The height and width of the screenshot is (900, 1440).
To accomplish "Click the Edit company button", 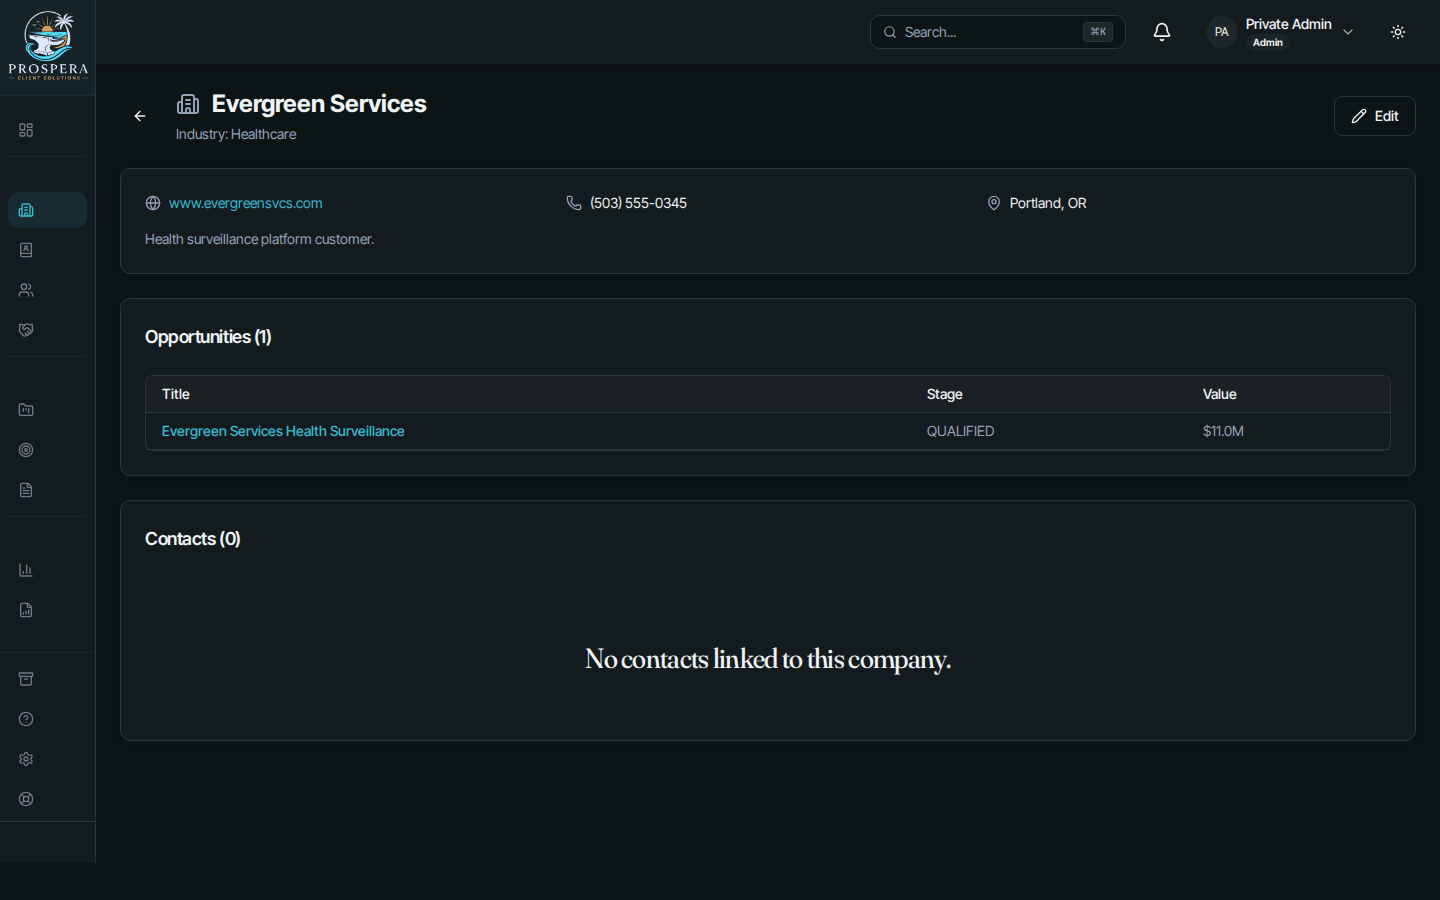I will (x=1374, y=116).
